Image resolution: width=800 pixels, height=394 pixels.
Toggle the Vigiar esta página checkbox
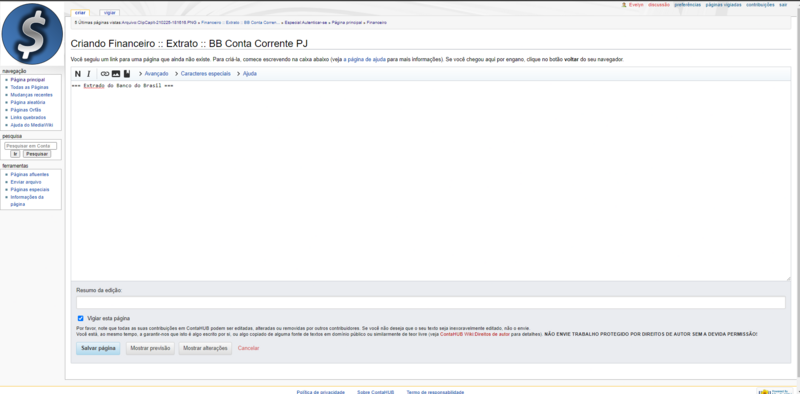80,318
